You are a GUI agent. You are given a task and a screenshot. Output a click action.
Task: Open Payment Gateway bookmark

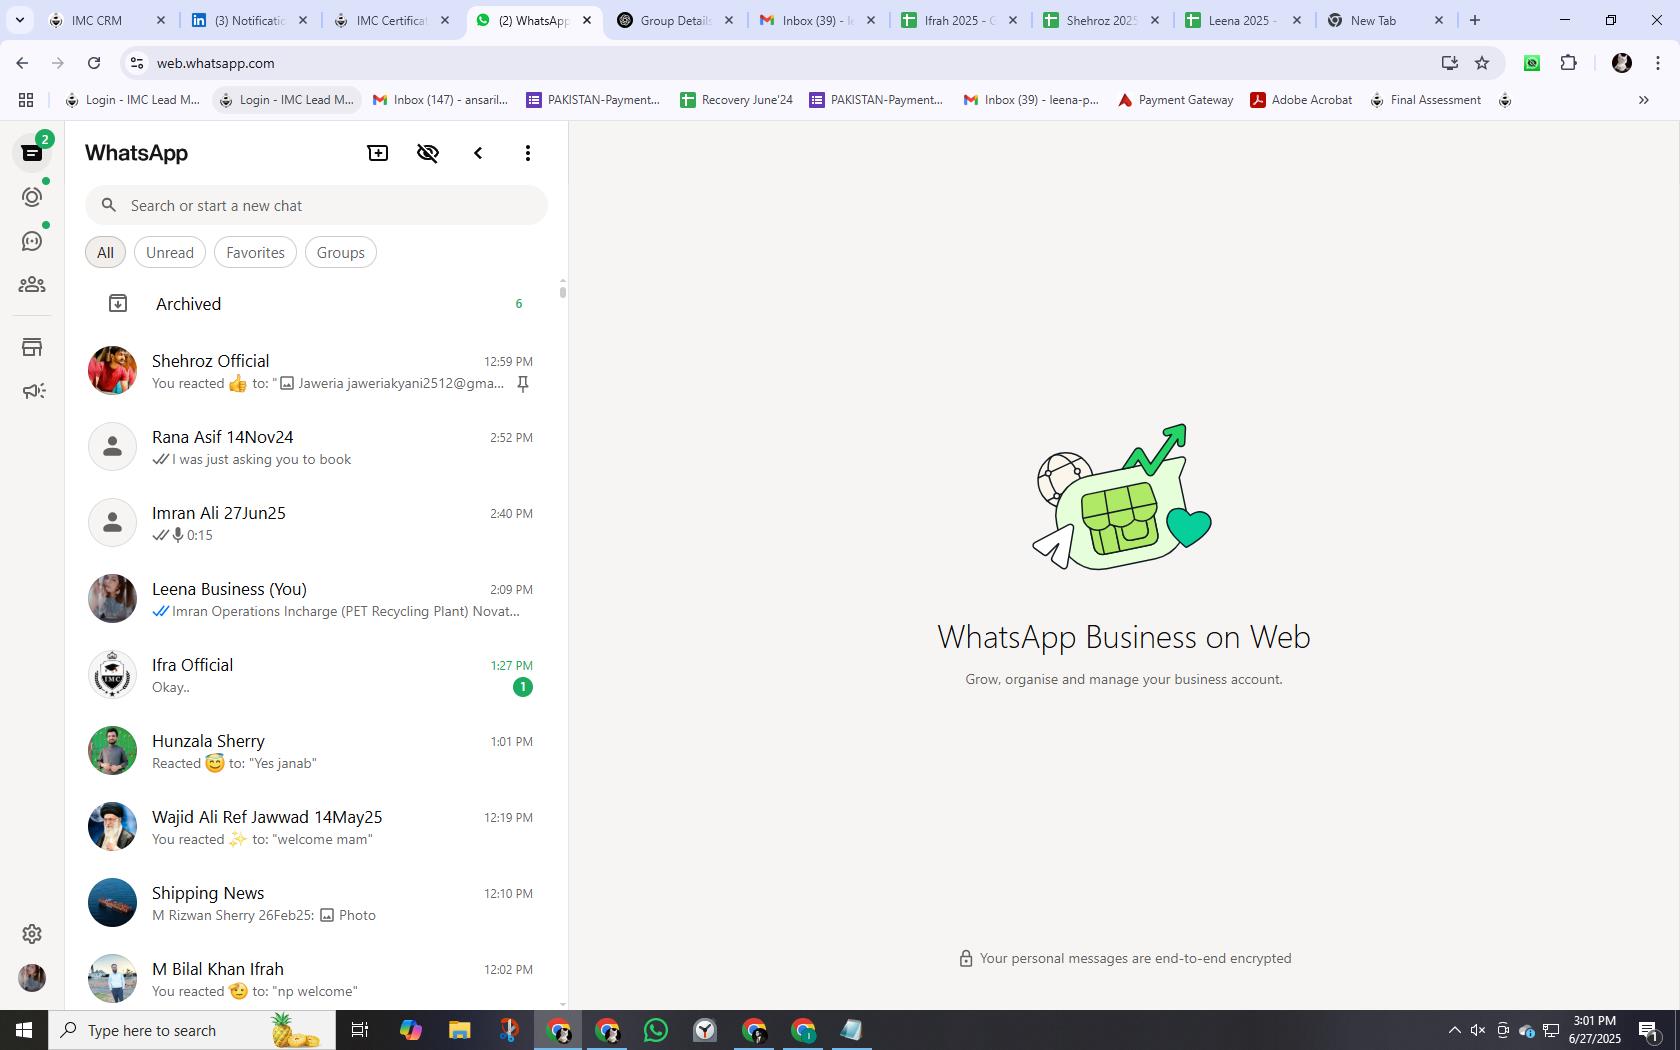click(x=1175, y=100)
